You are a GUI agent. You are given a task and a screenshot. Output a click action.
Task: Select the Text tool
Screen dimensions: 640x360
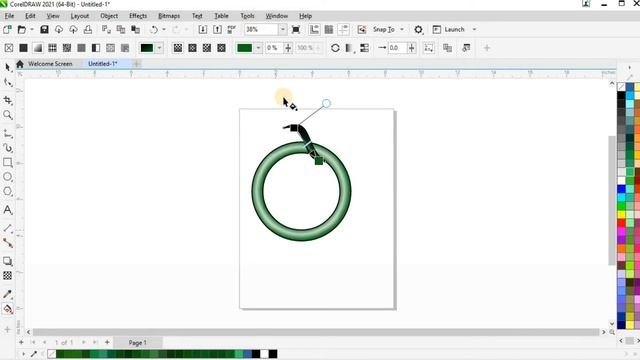click(x=8, y=210)
